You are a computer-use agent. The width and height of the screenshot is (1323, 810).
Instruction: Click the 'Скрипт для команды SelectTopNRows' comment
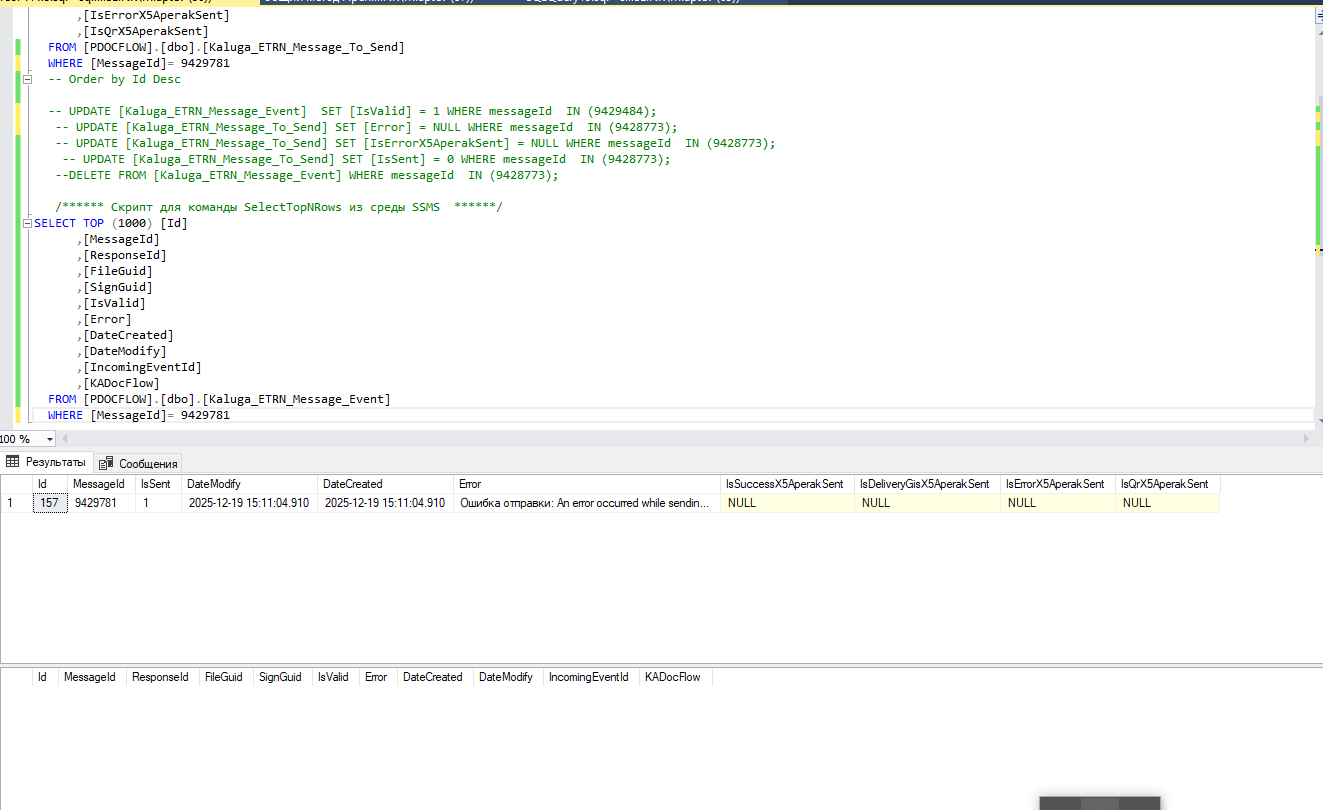(x=279, y=207)
